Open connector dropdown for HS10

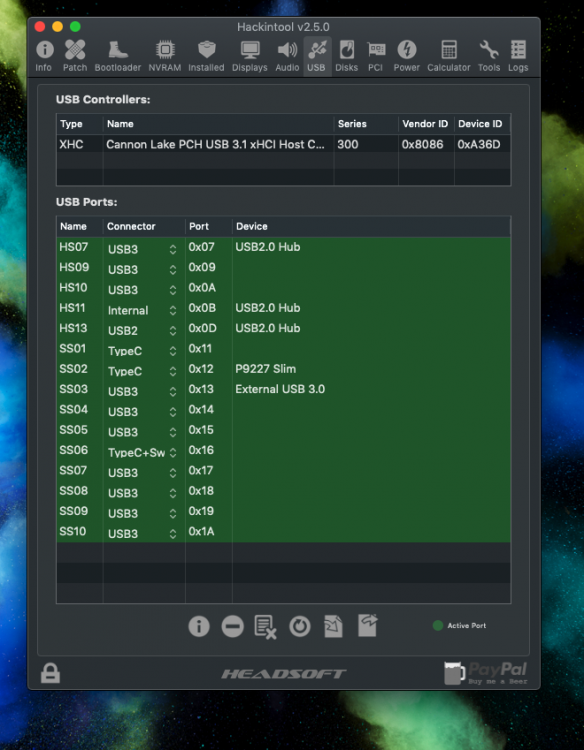143,290
